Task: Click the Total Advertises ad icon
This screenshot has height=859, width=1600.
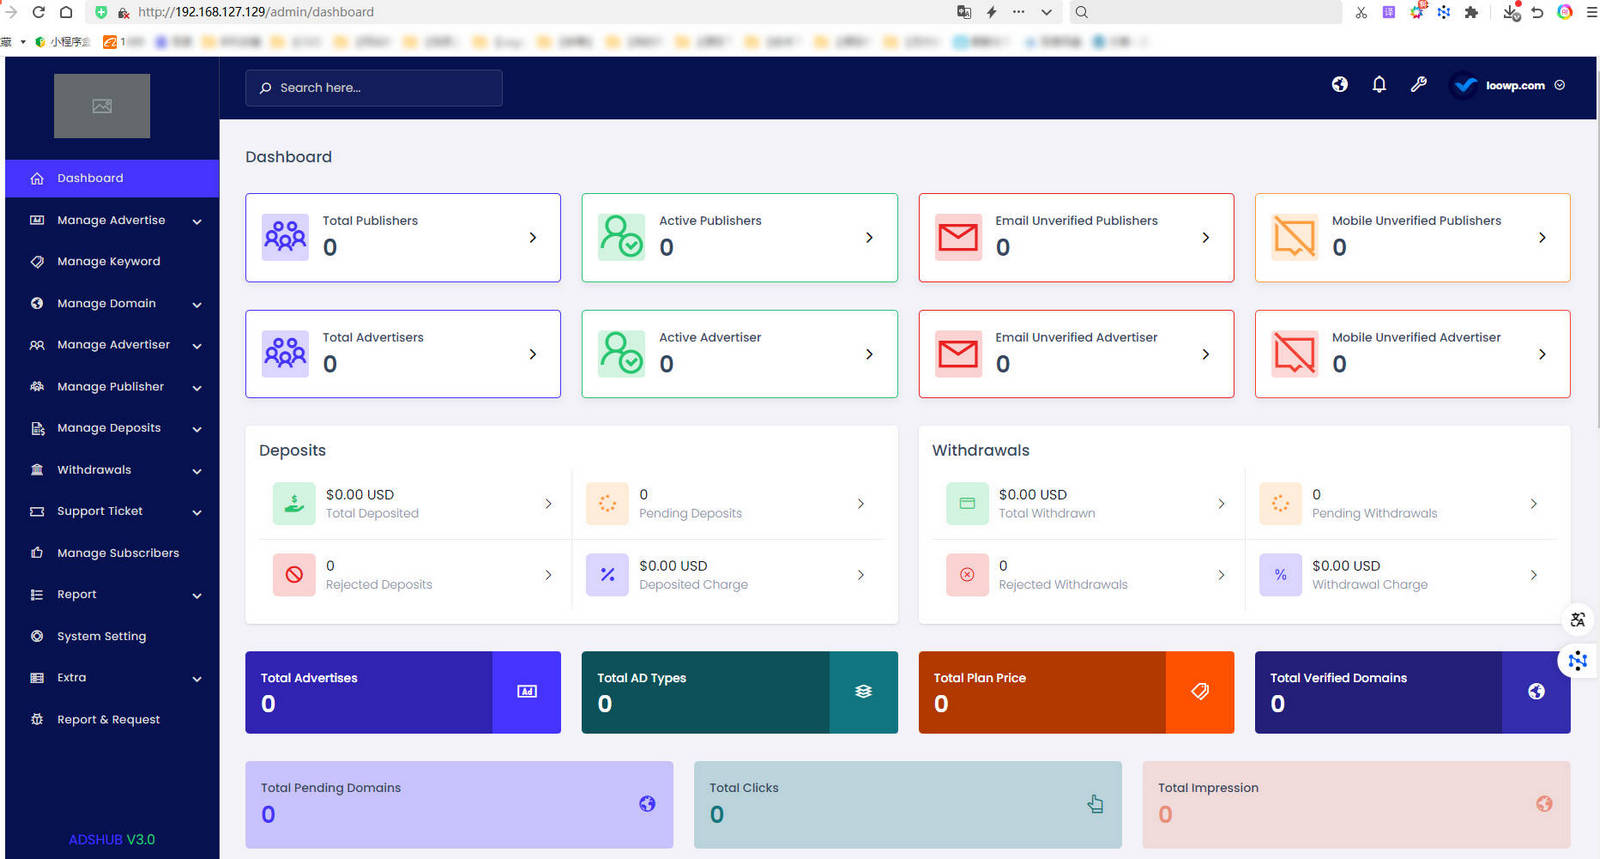Action: [527, 692]
